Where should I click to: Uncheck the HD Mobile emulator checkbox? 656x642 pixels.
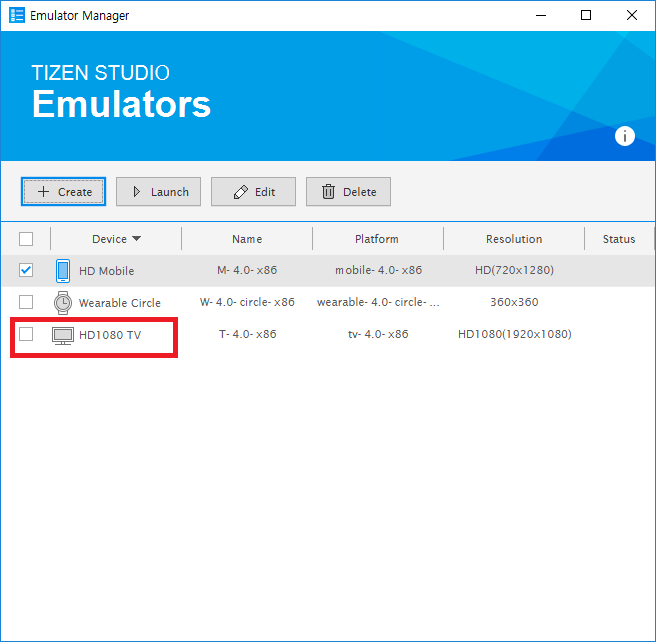point(26,270)
